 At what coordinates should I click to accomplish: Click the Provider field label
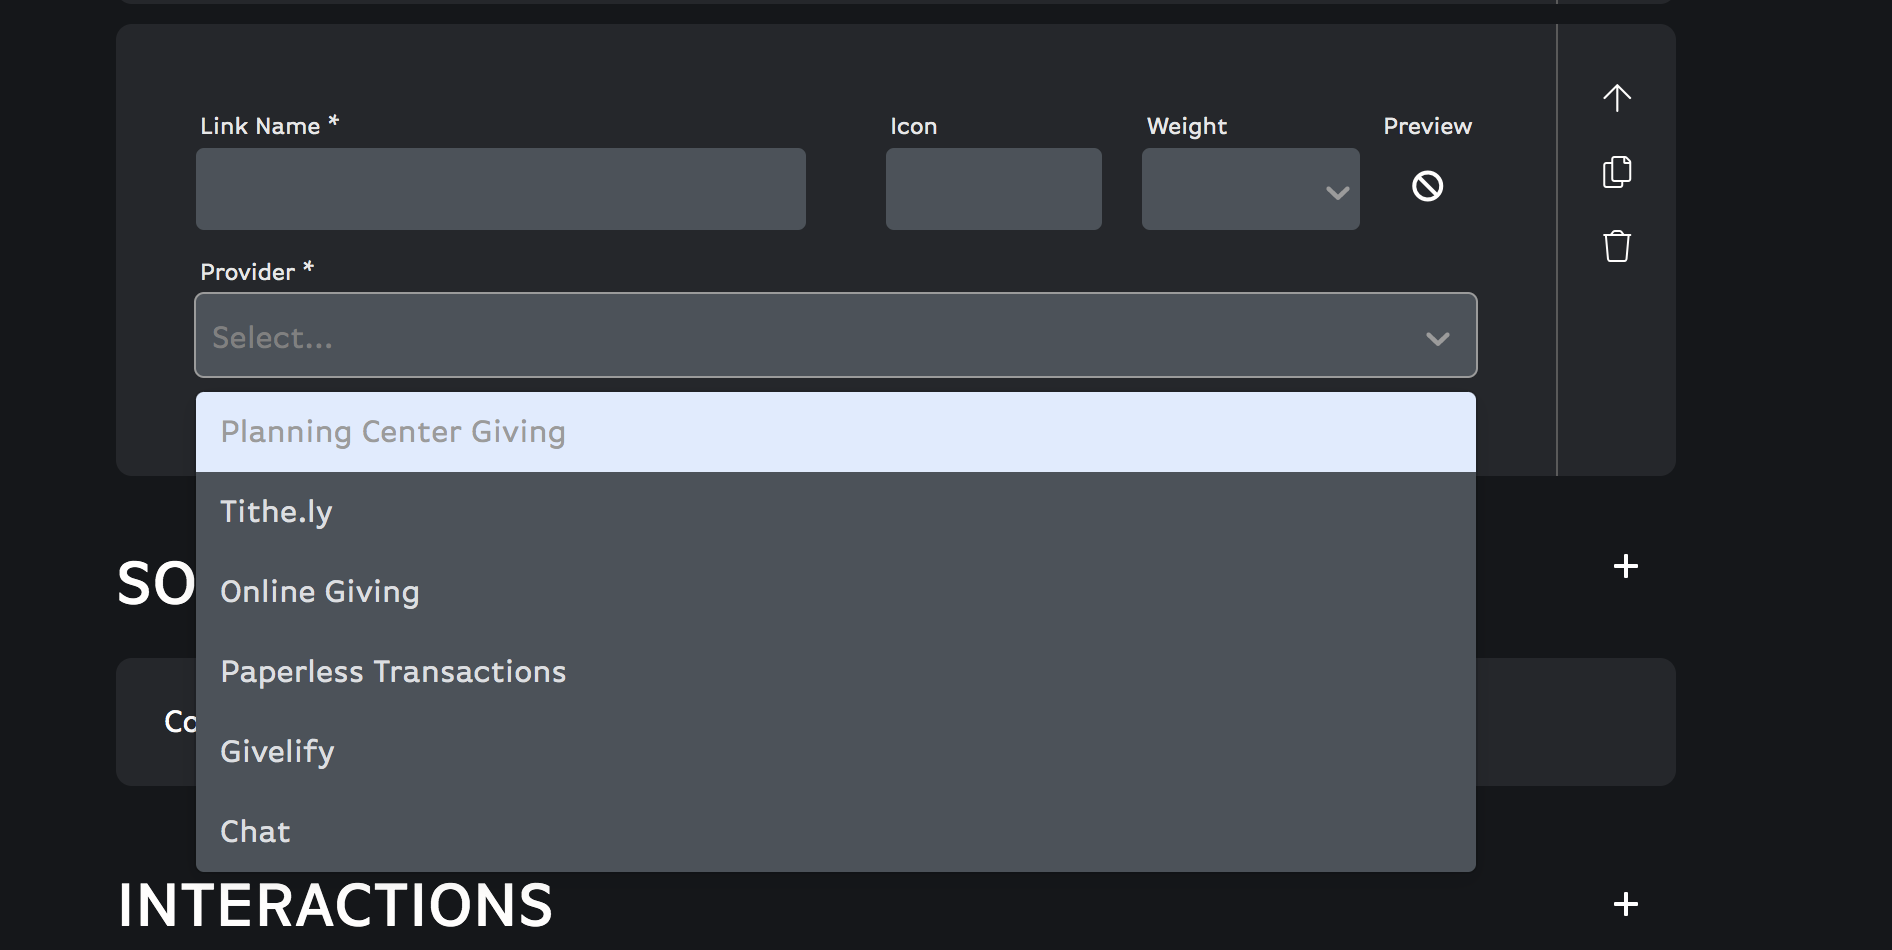[x=257, y=271]
